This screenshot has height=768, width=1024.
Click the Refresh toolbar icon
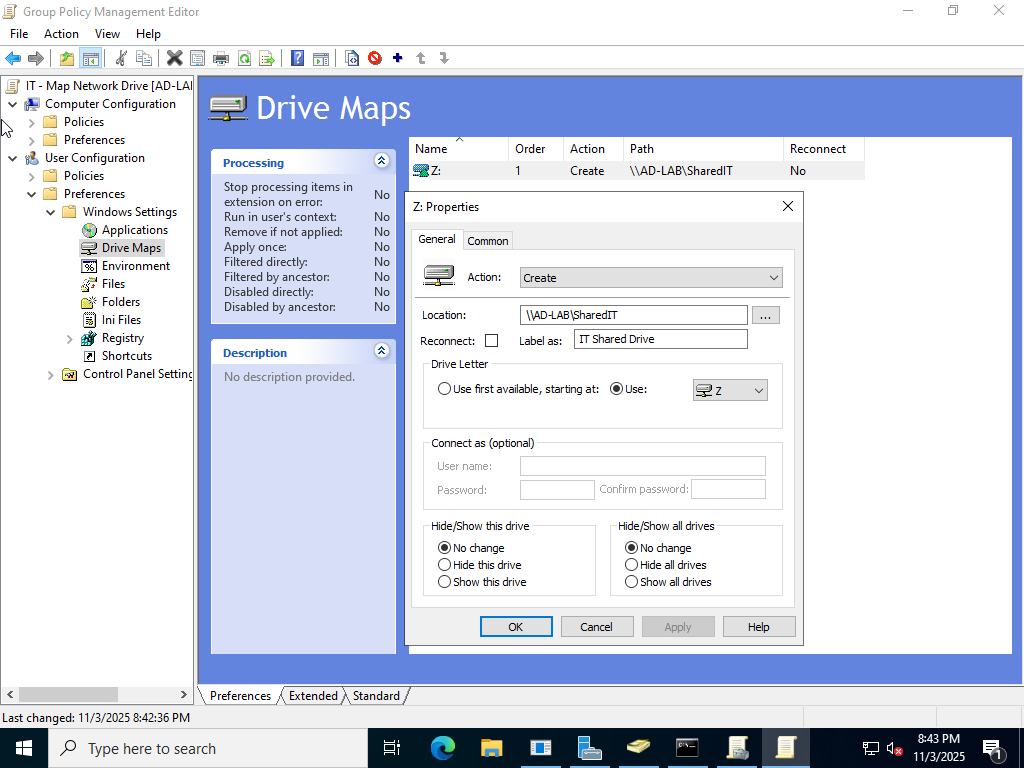click(x=244, y=58)
